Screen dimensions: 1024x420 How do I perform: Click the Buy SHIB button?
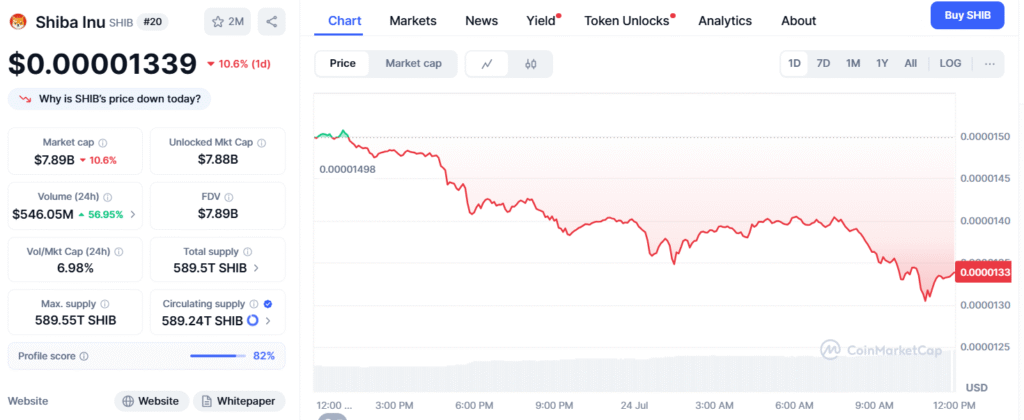click(x=967, y=16)
